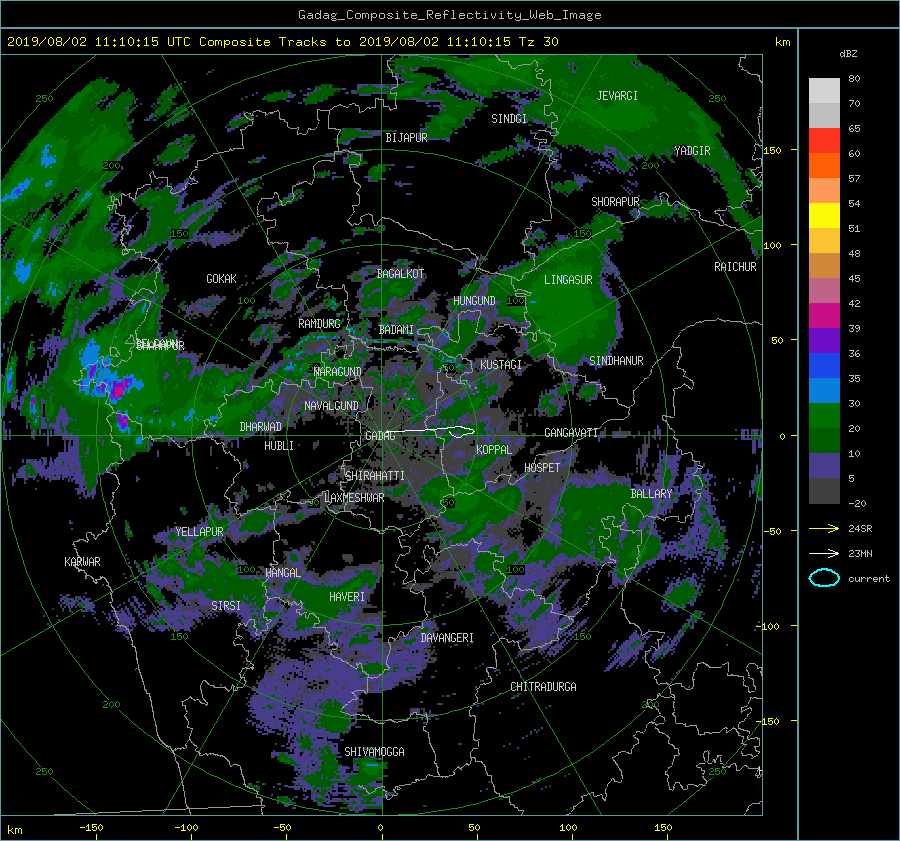Click the RAMDURG city label

(x=319, y=324)
